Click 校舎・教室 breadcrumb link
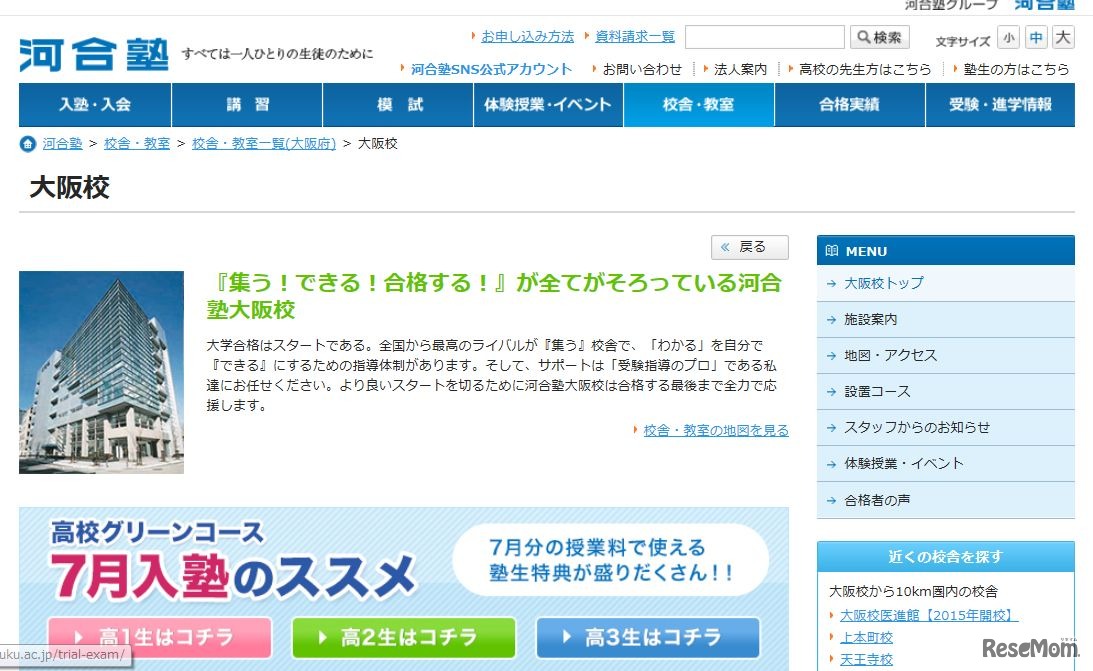1093x671 pixels. pyautogui.click(x=137, y=144)
